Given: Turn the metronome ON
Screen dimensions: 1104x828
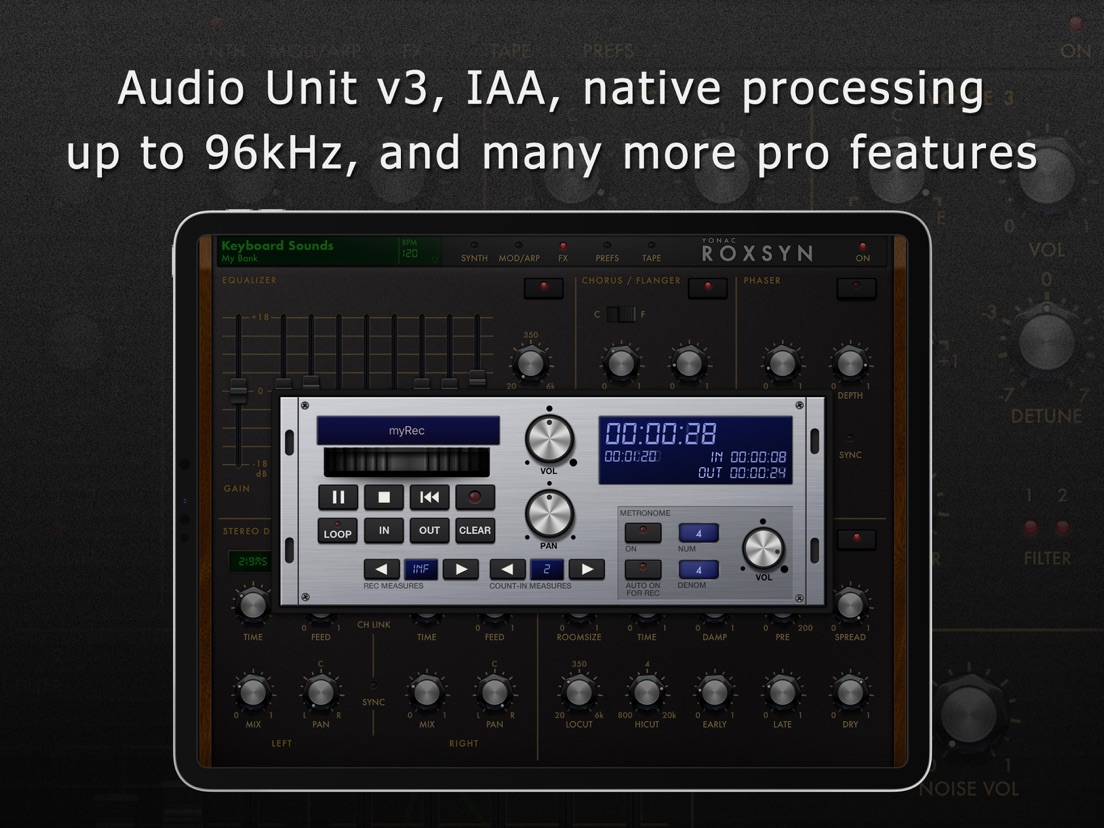Looking at the screenshot, I should pos(643,532).
